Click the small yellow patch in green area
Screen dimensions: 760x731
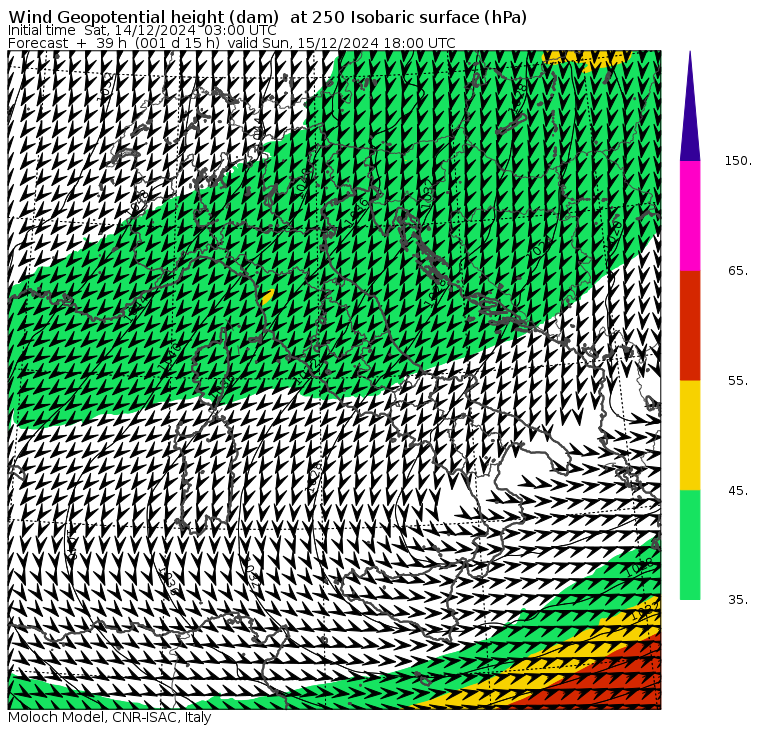(268, 296)
